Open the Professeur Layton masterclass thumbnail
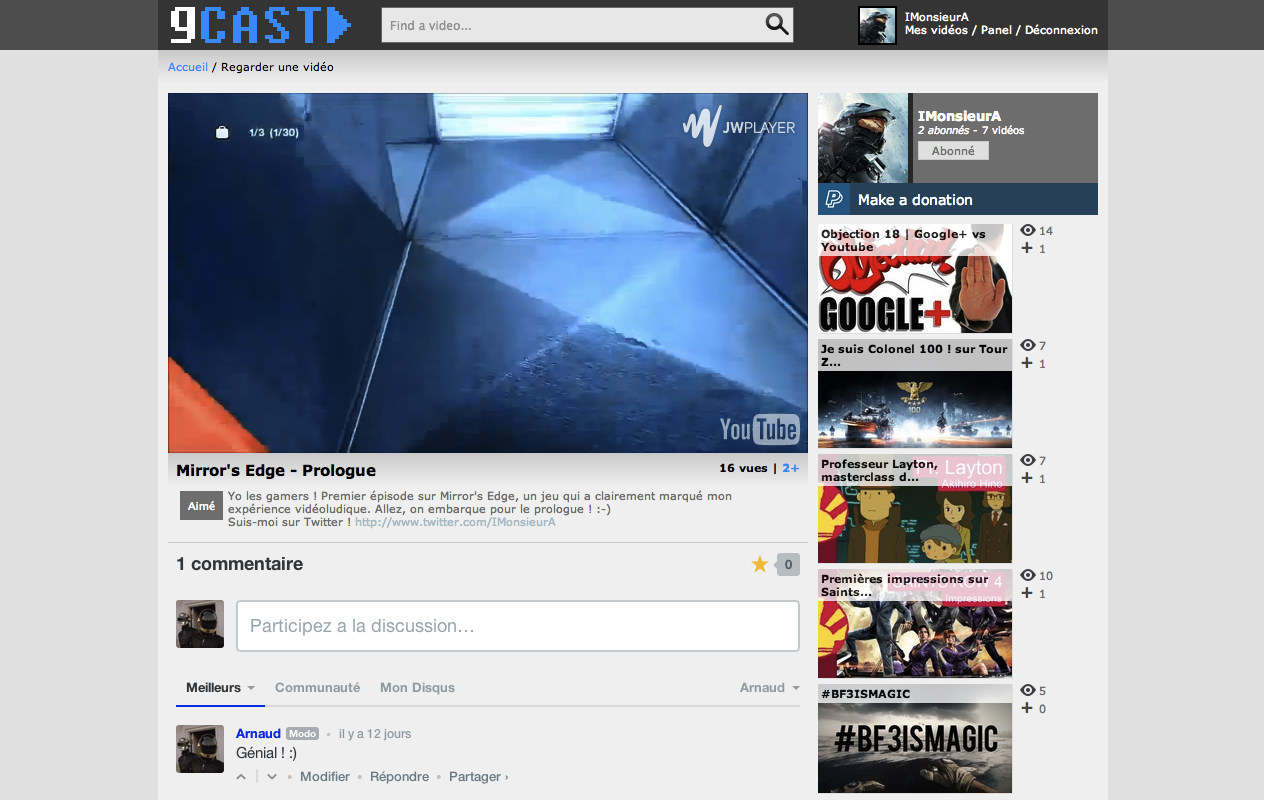 click(914, 510)
